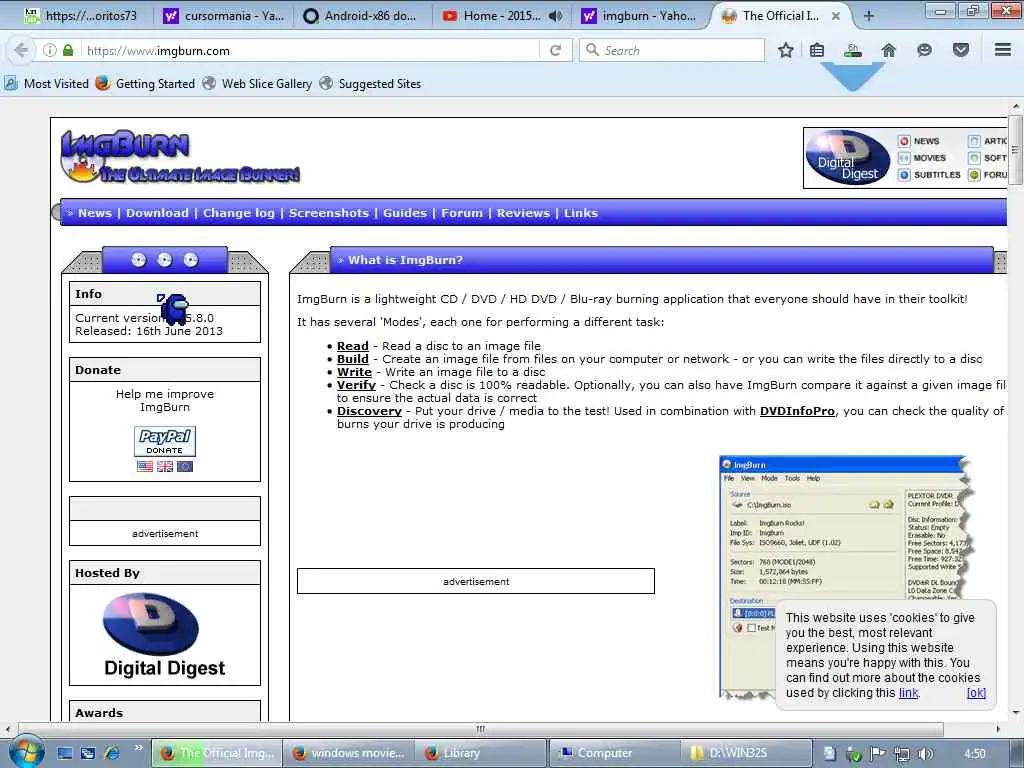The image size is (1024, 768).
Task: Open the Firefox hamburger menu
Action: pyautogui.click(x=1003, y=50)
